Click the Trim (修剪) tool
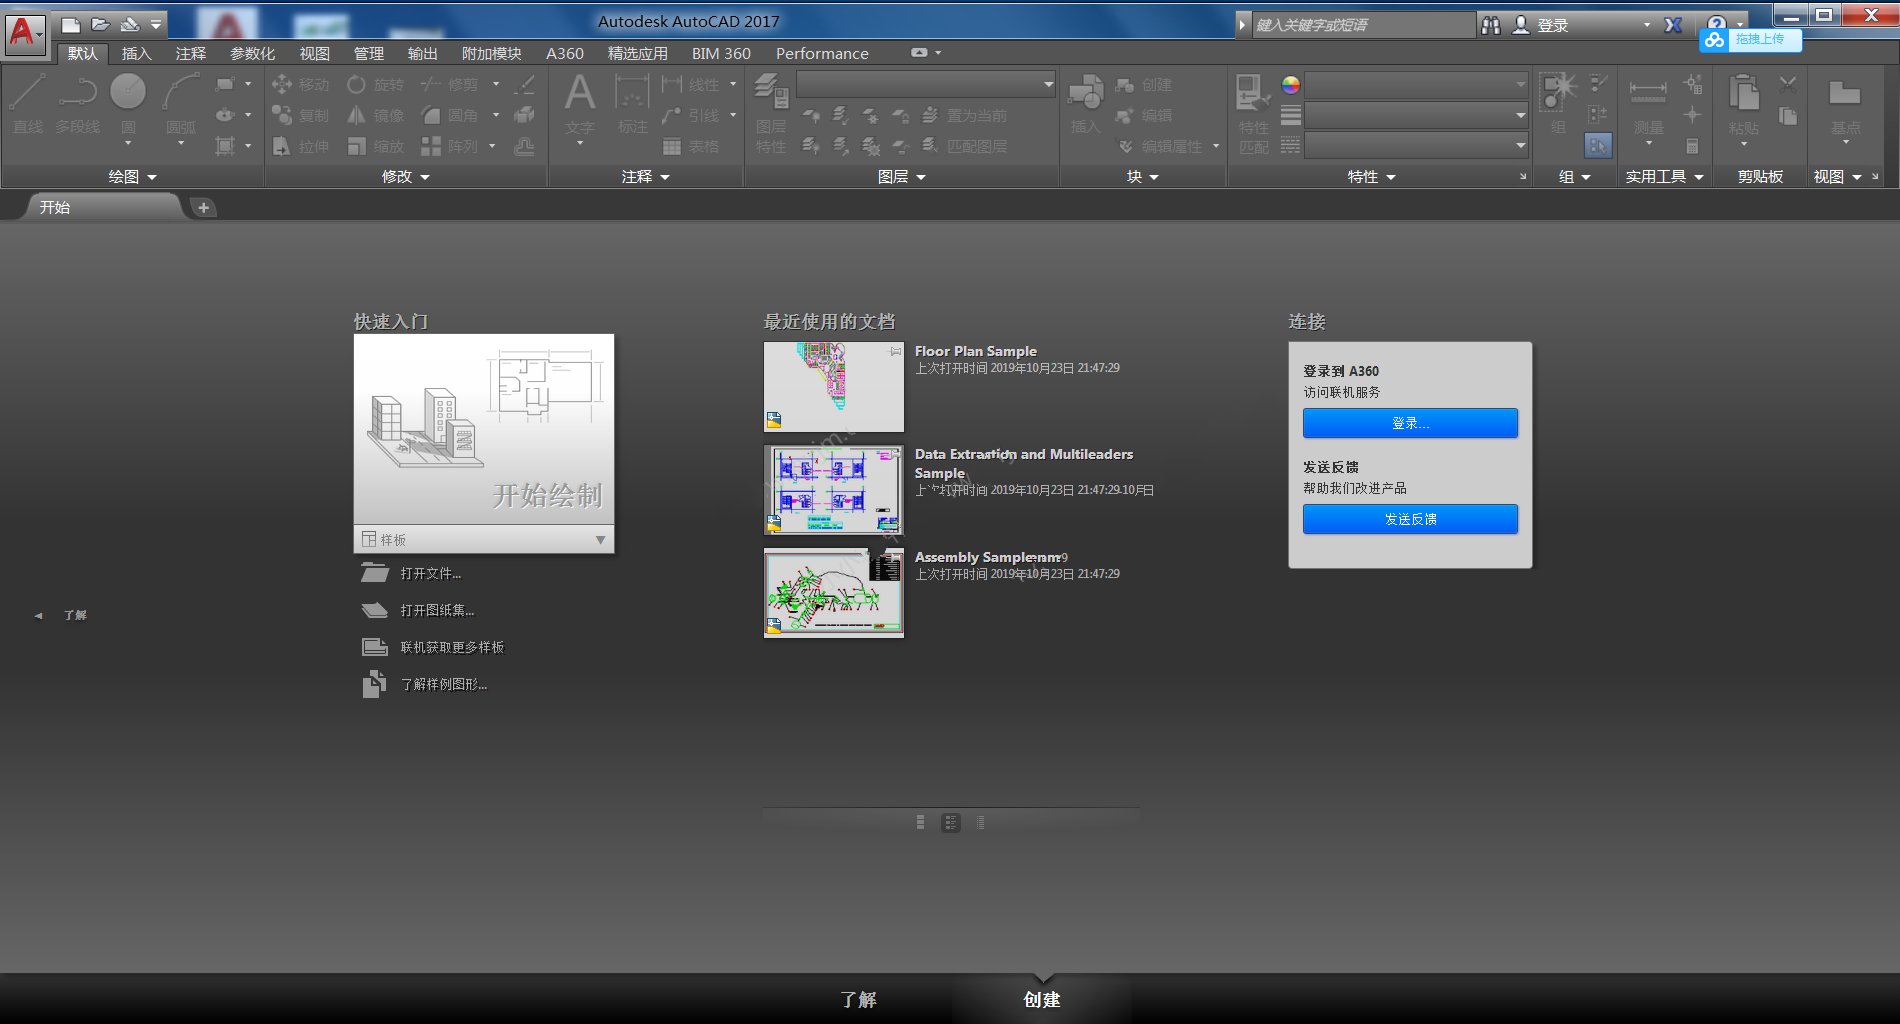Viewport: 1900px width, 1024px height. pos(449,85)
